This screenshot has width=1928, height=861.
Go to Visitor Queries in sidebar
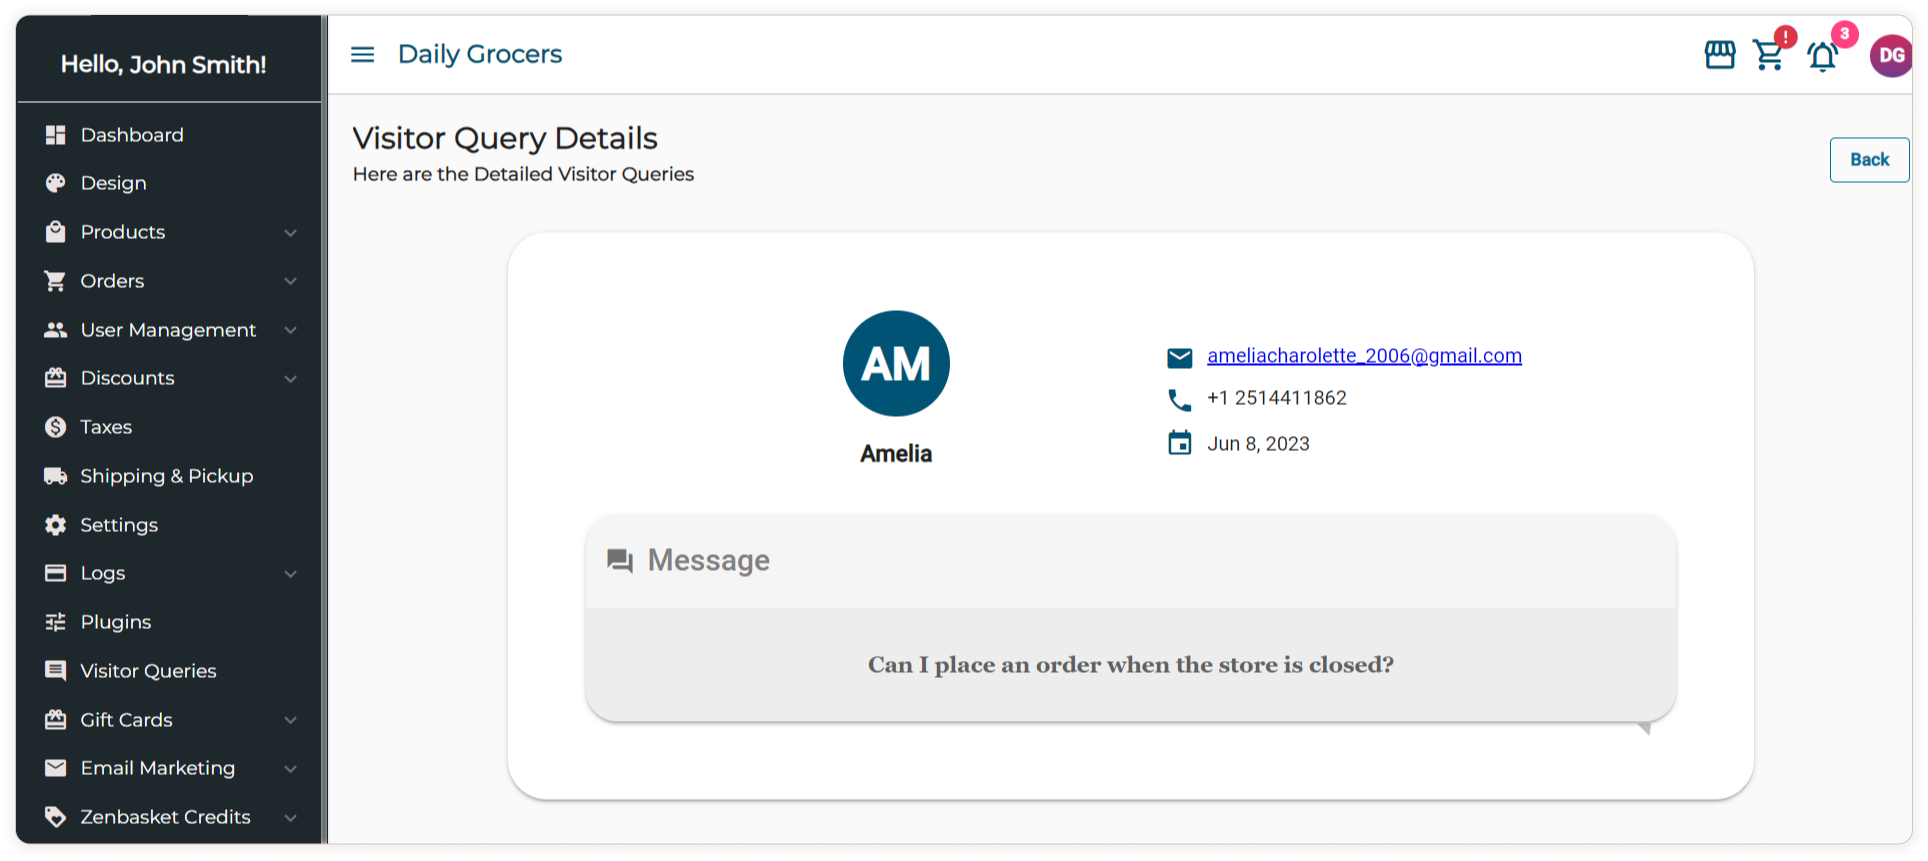[148, 671]
